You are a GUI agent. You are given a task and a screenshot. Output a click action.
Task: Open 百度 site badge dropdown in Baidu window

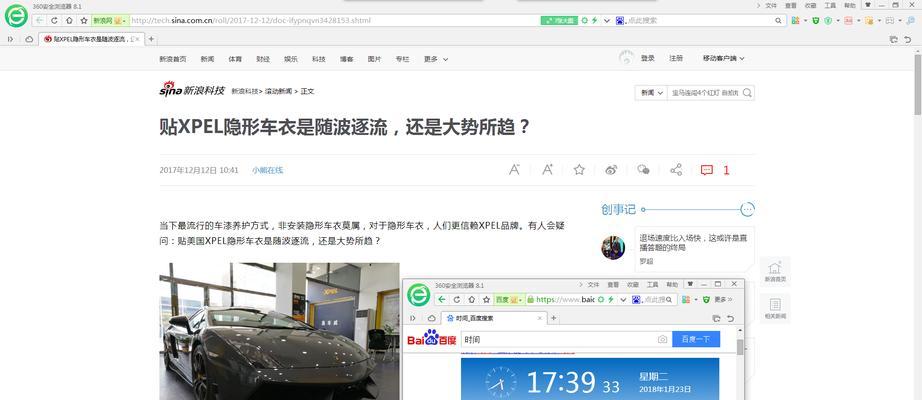coord(509,299)
